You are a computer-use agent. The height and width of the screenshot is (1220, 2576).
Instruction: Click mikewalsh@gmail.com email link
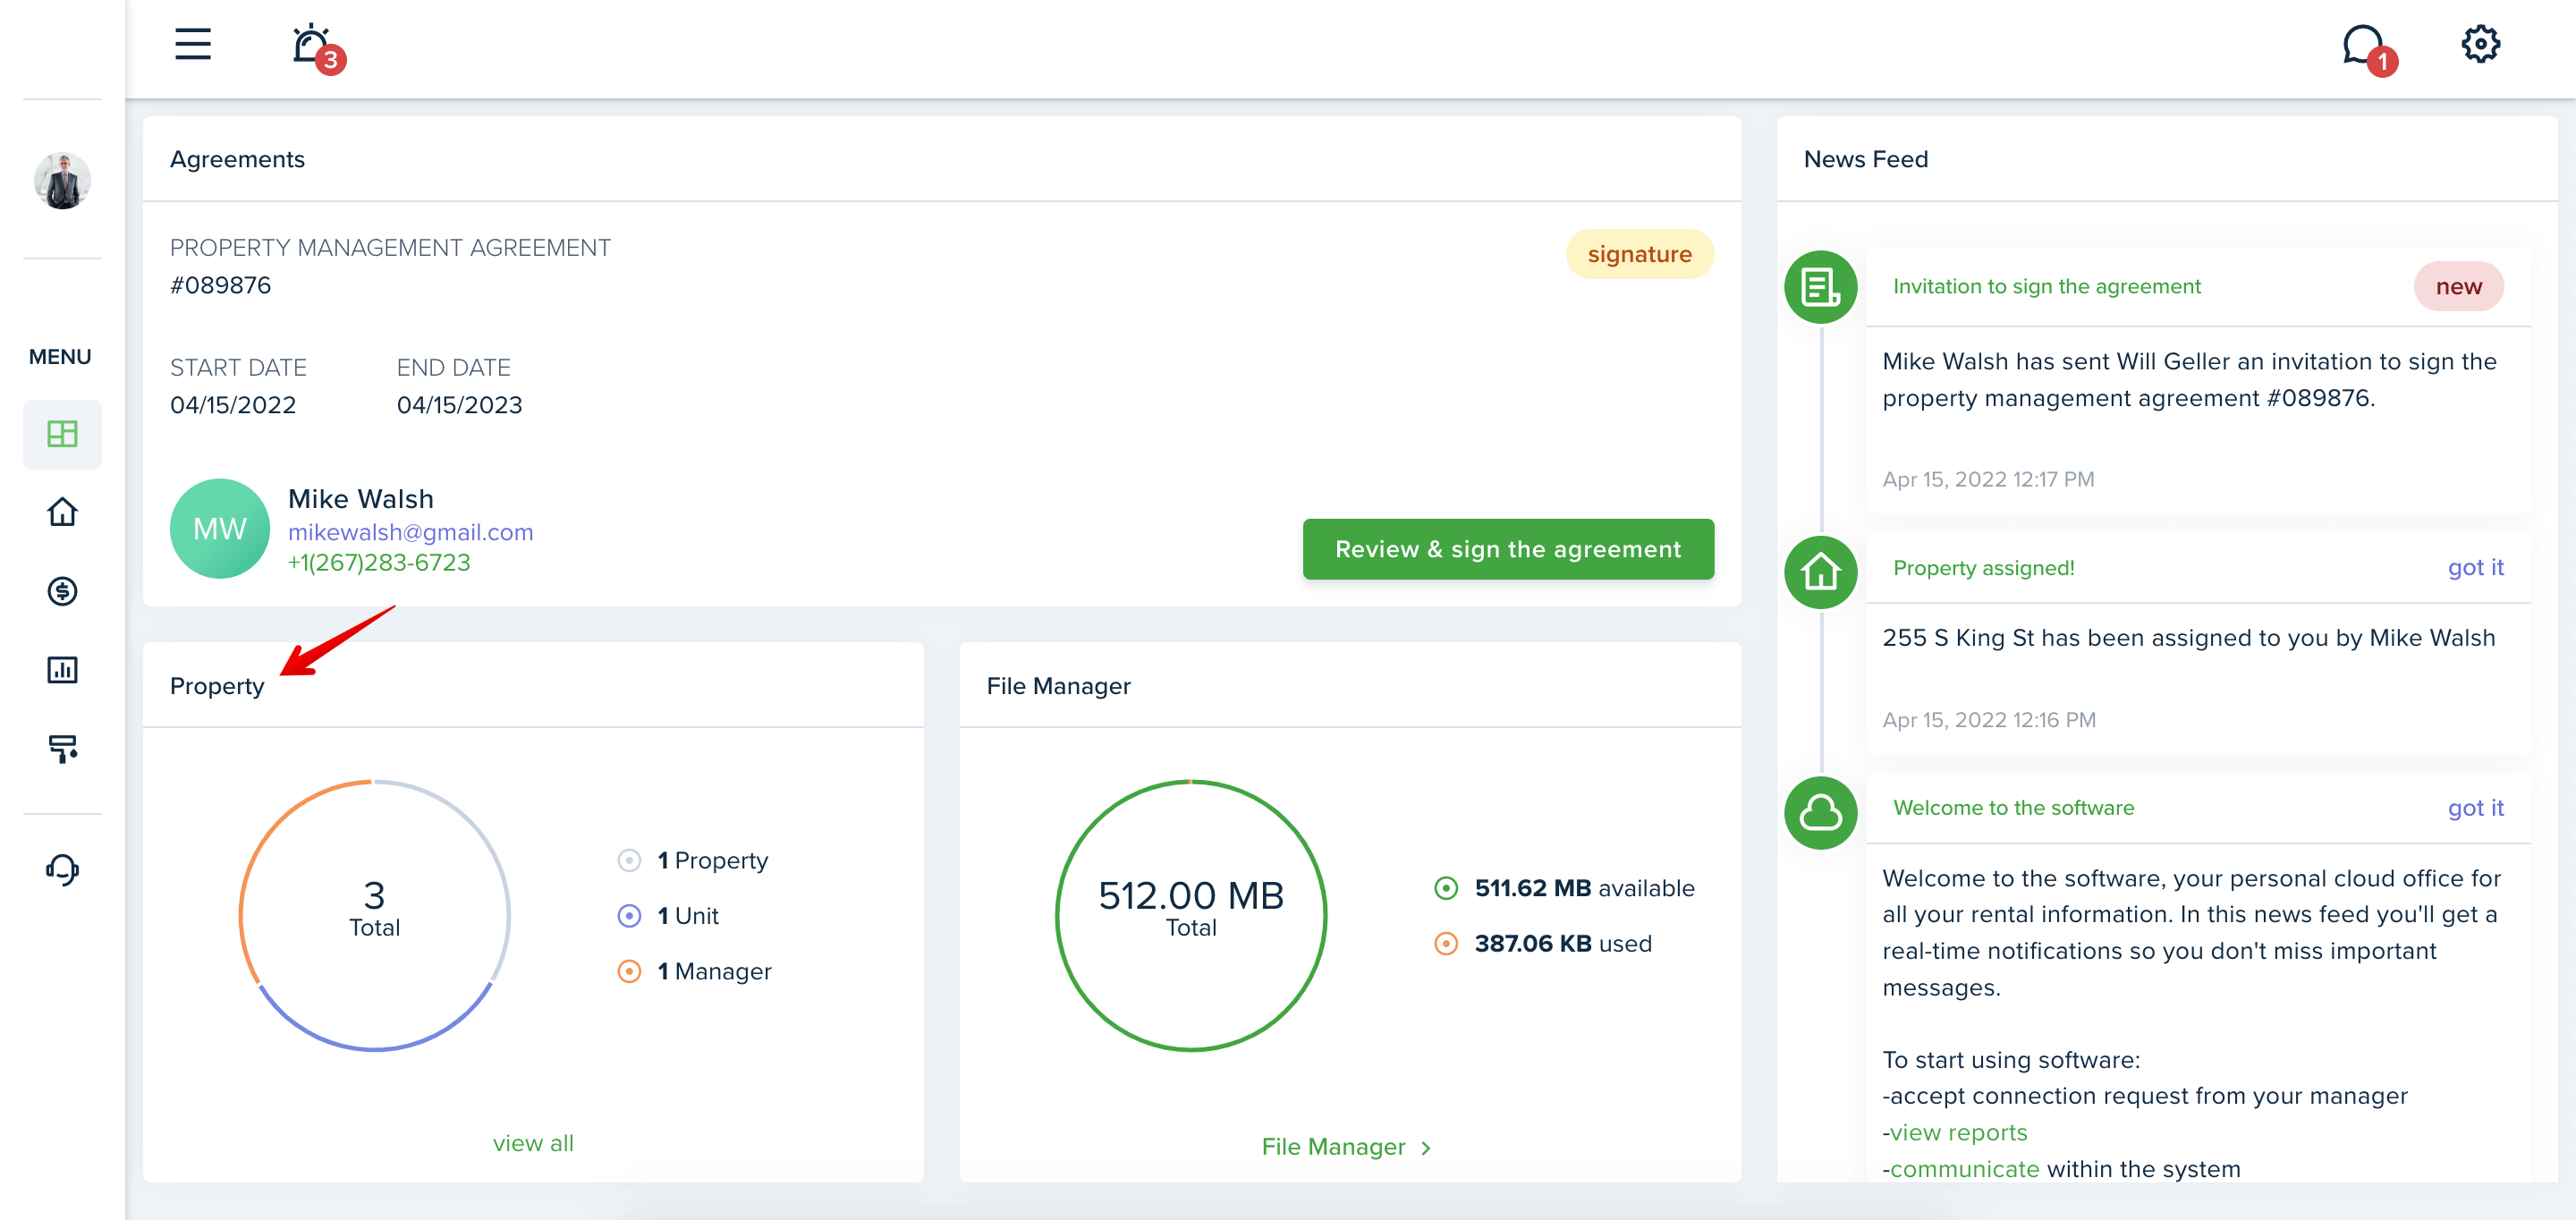(x=410, y=532)
